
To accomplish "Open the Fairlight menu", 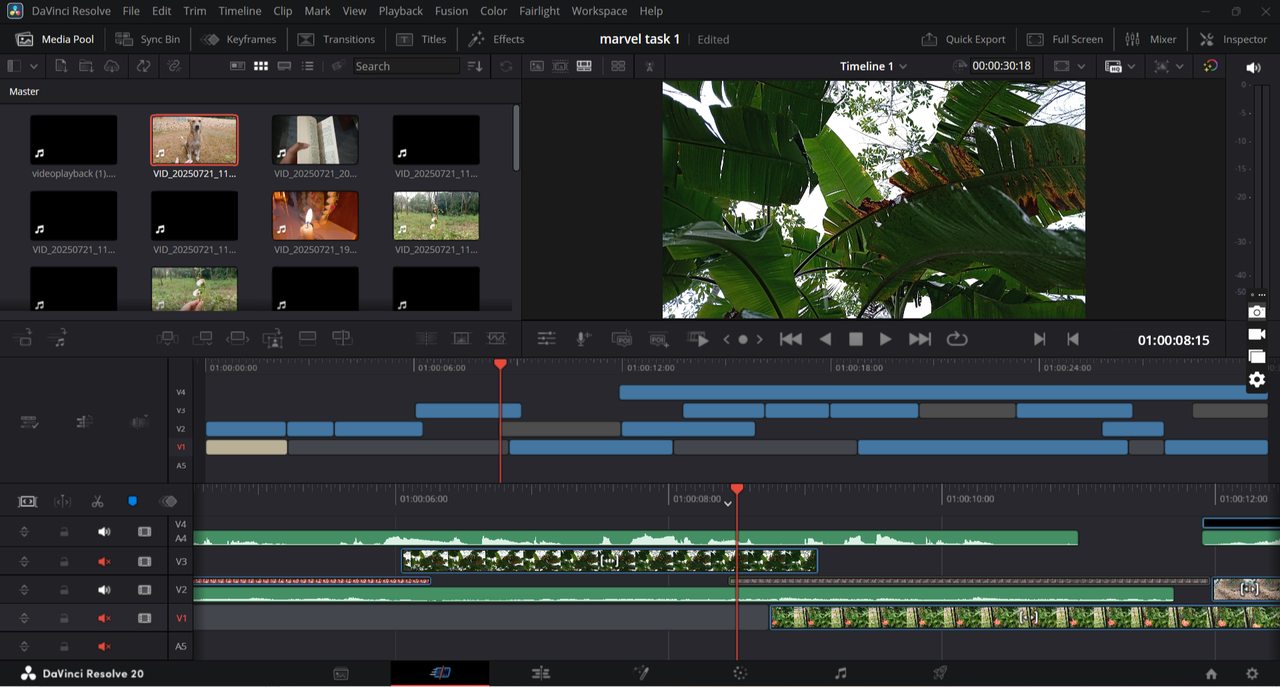I will click(x=539, y=11).
